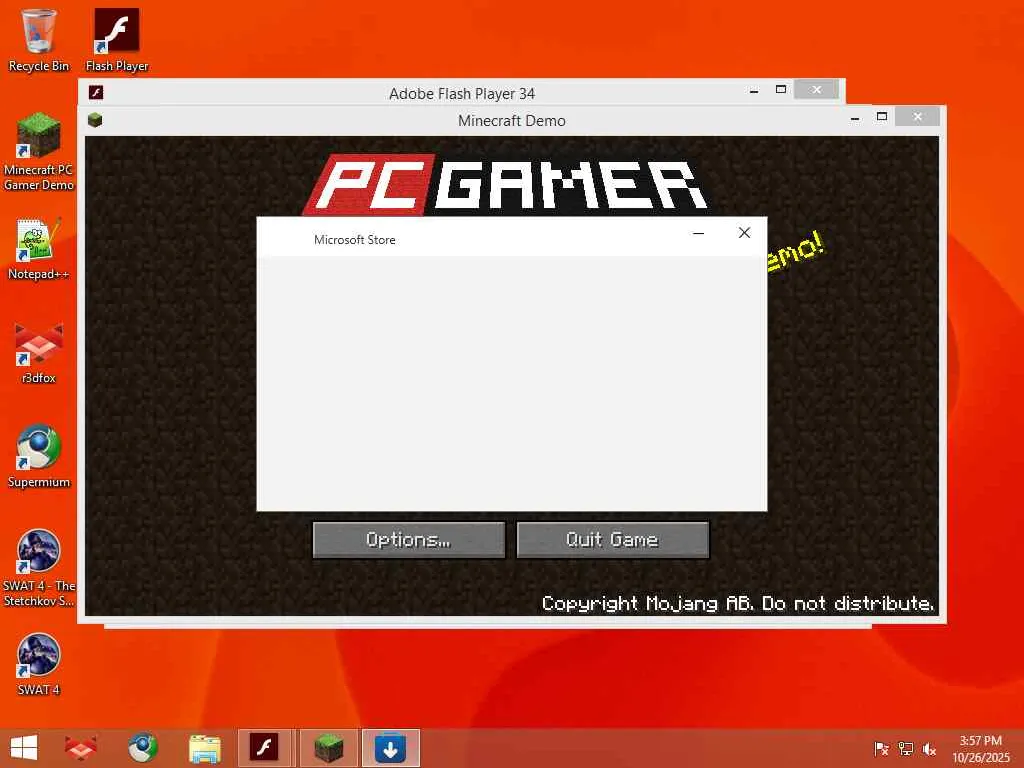This screenshot has height=768, width=1024.
Task: Minimize the Minecraft Demo window
Action: (855, 118)
